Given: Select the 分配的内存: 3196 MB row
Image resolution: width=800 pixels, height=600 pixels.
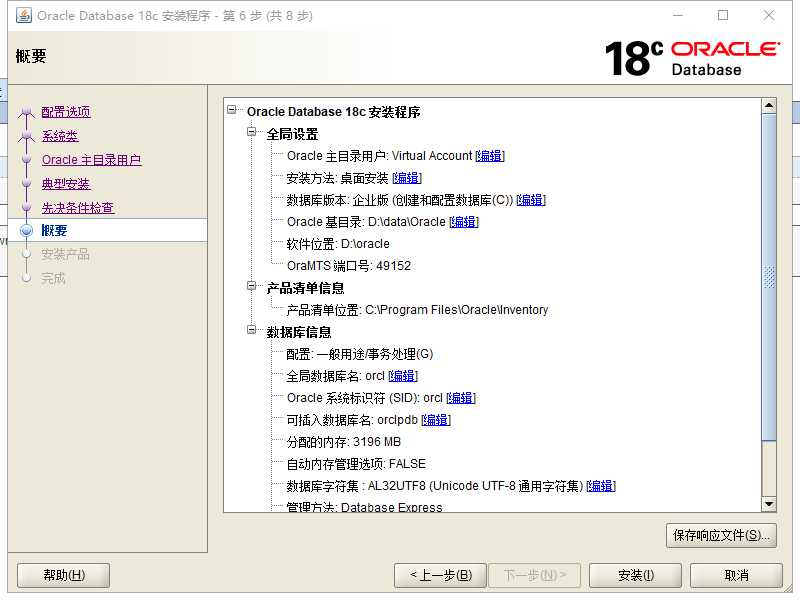Looking at the screenshot, I should pos(343,442).
